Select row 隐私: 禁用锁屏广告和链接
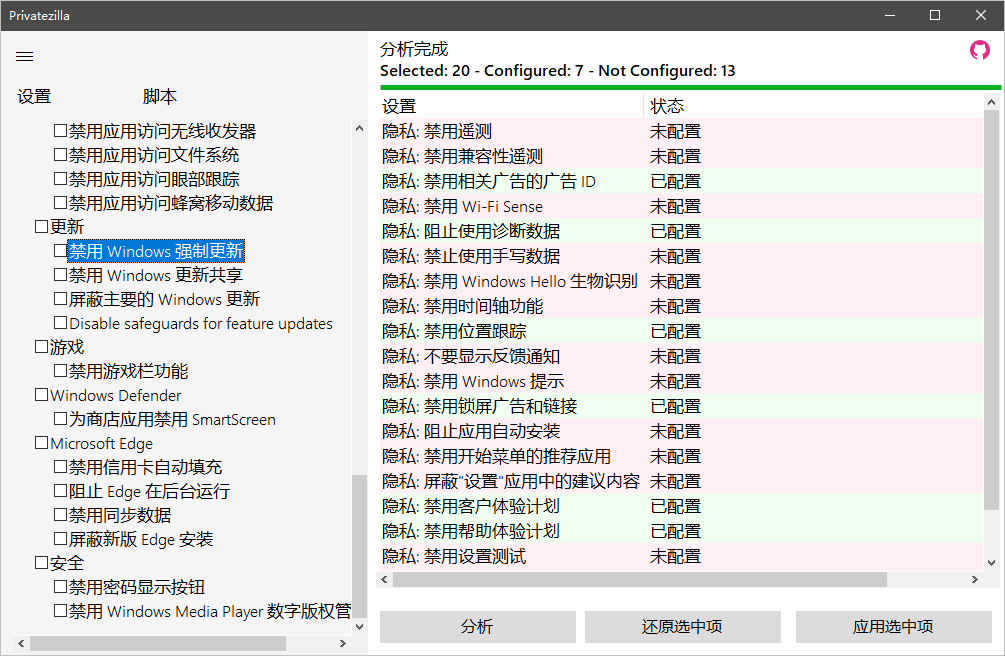Image resolution: width=1005 pixels, height=656 pixels. (x=681, y=407)
